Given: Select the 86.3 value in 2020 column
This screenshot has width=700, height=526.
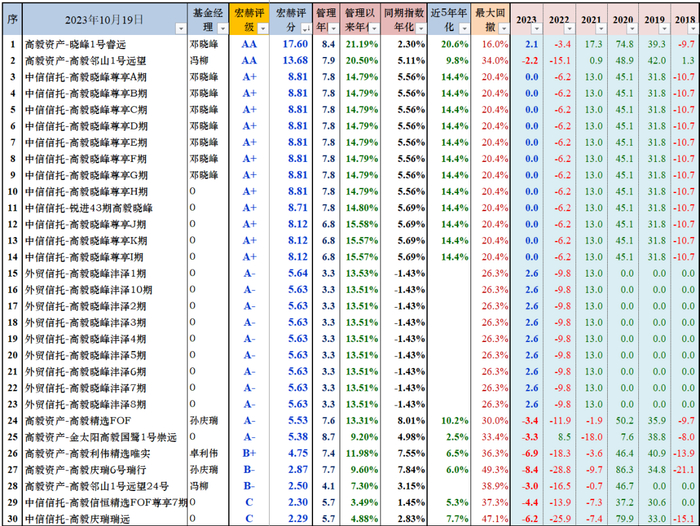Looking at the screenshot, I should click(623, 470).
